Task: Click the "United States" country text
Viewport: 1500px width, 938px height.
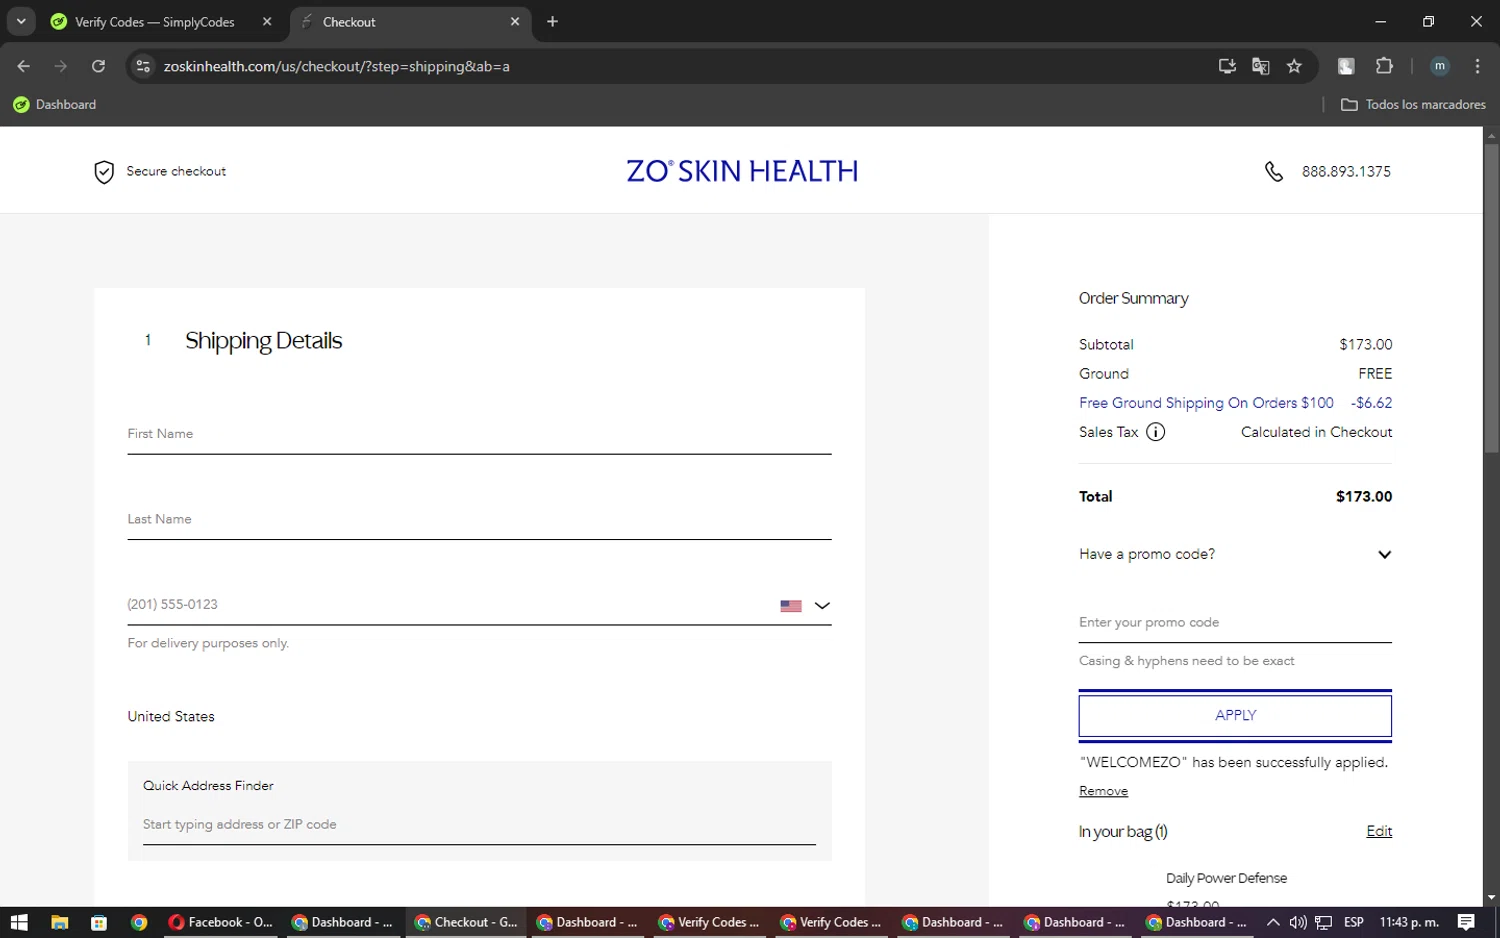Action: (171, 717)
